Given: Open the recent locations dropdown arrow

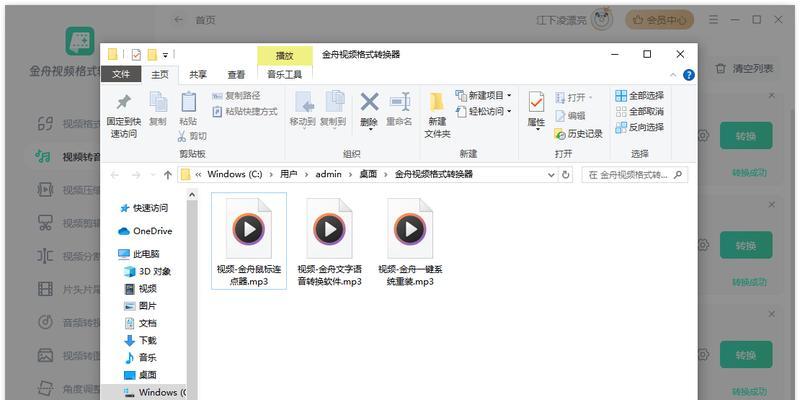Looking at the screenshot, I should click(153, 175).
